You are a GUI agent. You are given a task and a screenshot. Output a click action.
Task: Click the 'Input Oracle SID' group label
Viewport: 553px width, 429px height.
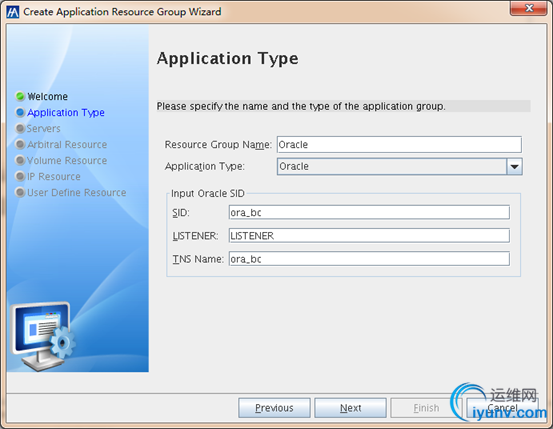tap(208, 193)
